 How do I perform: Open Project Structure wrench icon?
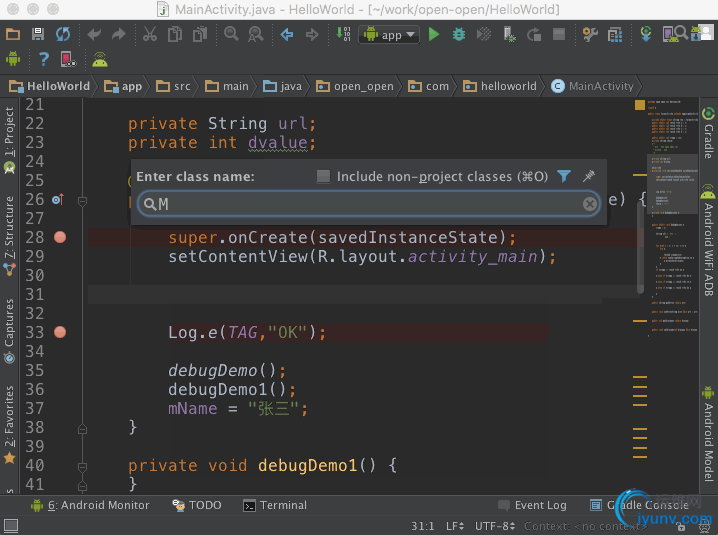(x=590, y=34)
